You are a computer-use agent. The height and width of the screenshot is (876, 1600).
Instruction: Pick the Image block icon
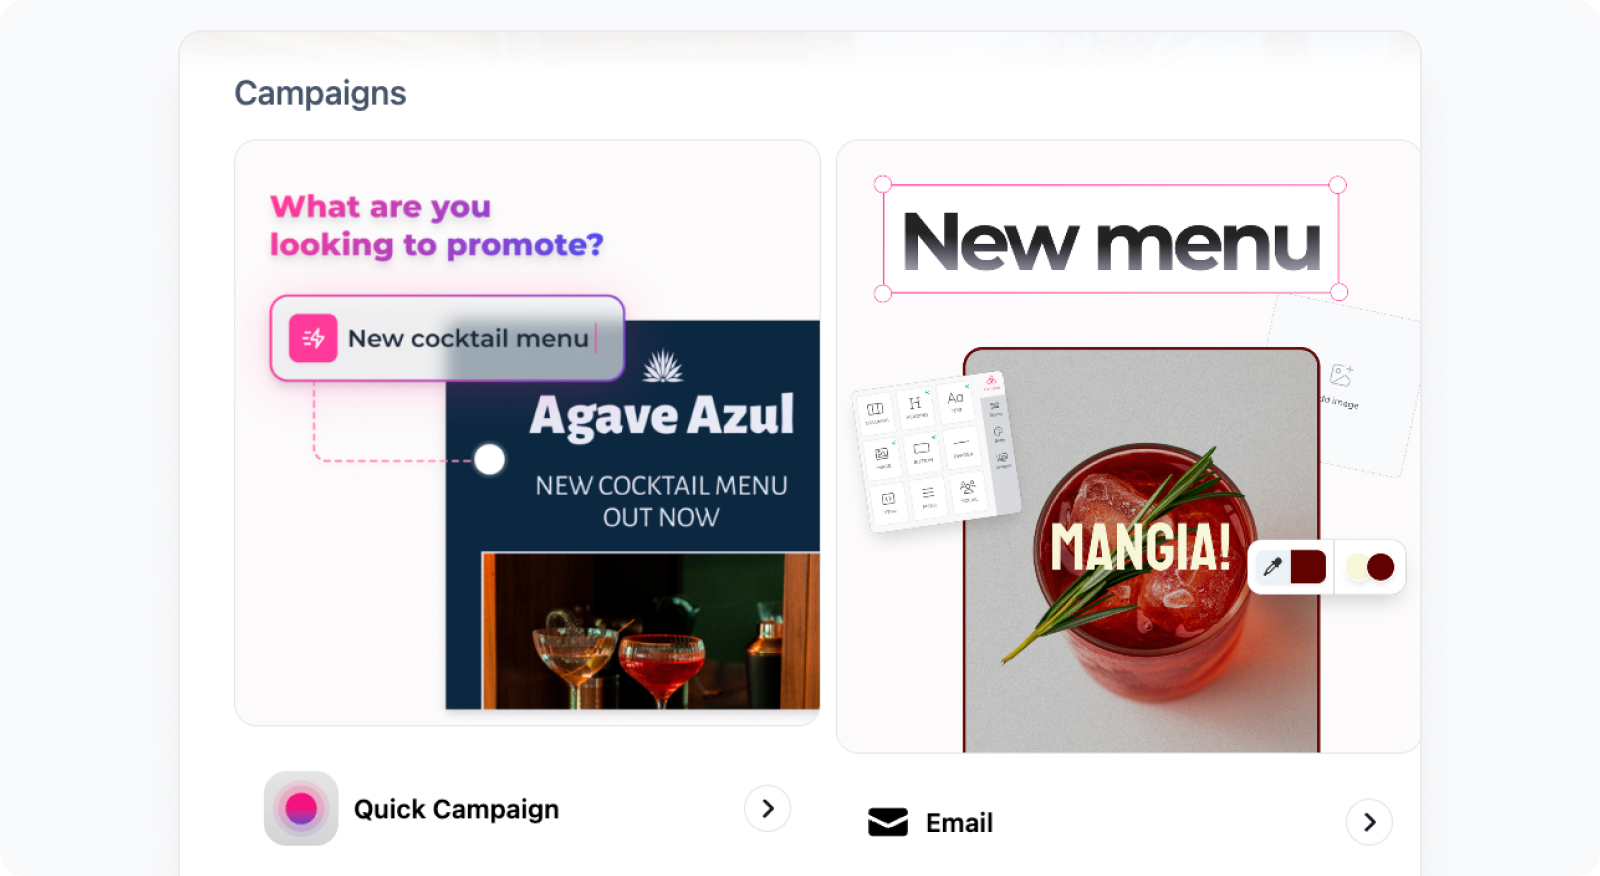882,456
